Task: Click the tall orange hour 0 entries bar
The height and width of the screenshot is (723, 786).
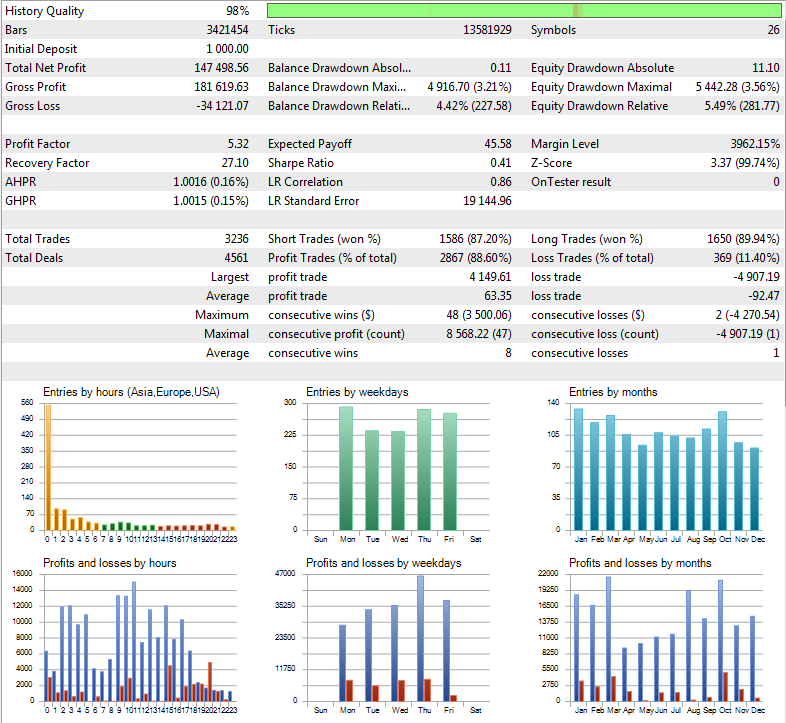Action: tap(47, 467)
